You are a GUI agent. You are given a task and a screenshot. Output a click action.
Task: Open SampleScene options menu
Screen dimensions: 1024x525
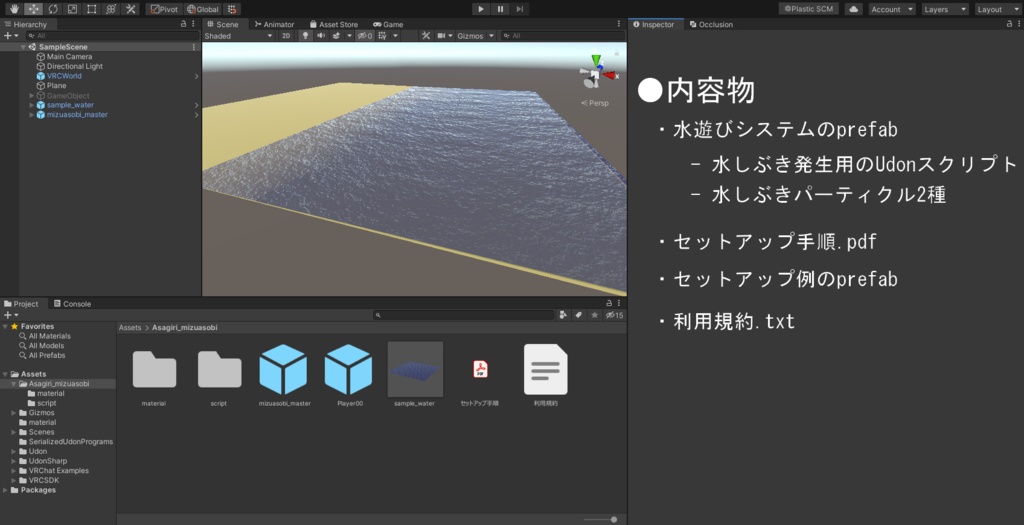click(194, 47)
